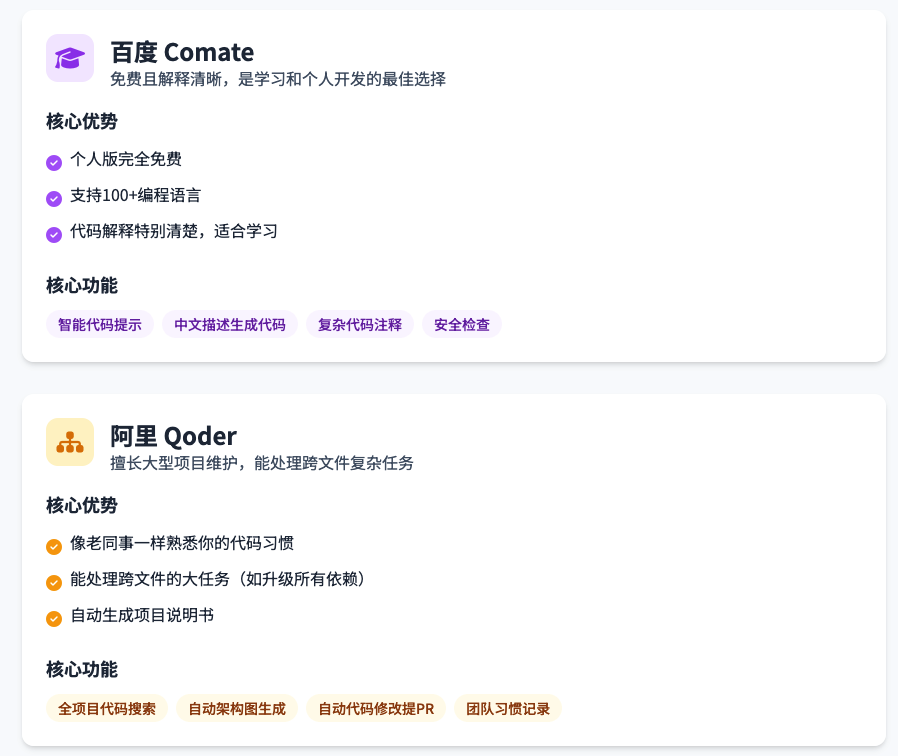Viewport: 898px width, 756px height.
Task: Click the graduation cap icon beside 百度 Comate
Action: [x=70, y=58]
